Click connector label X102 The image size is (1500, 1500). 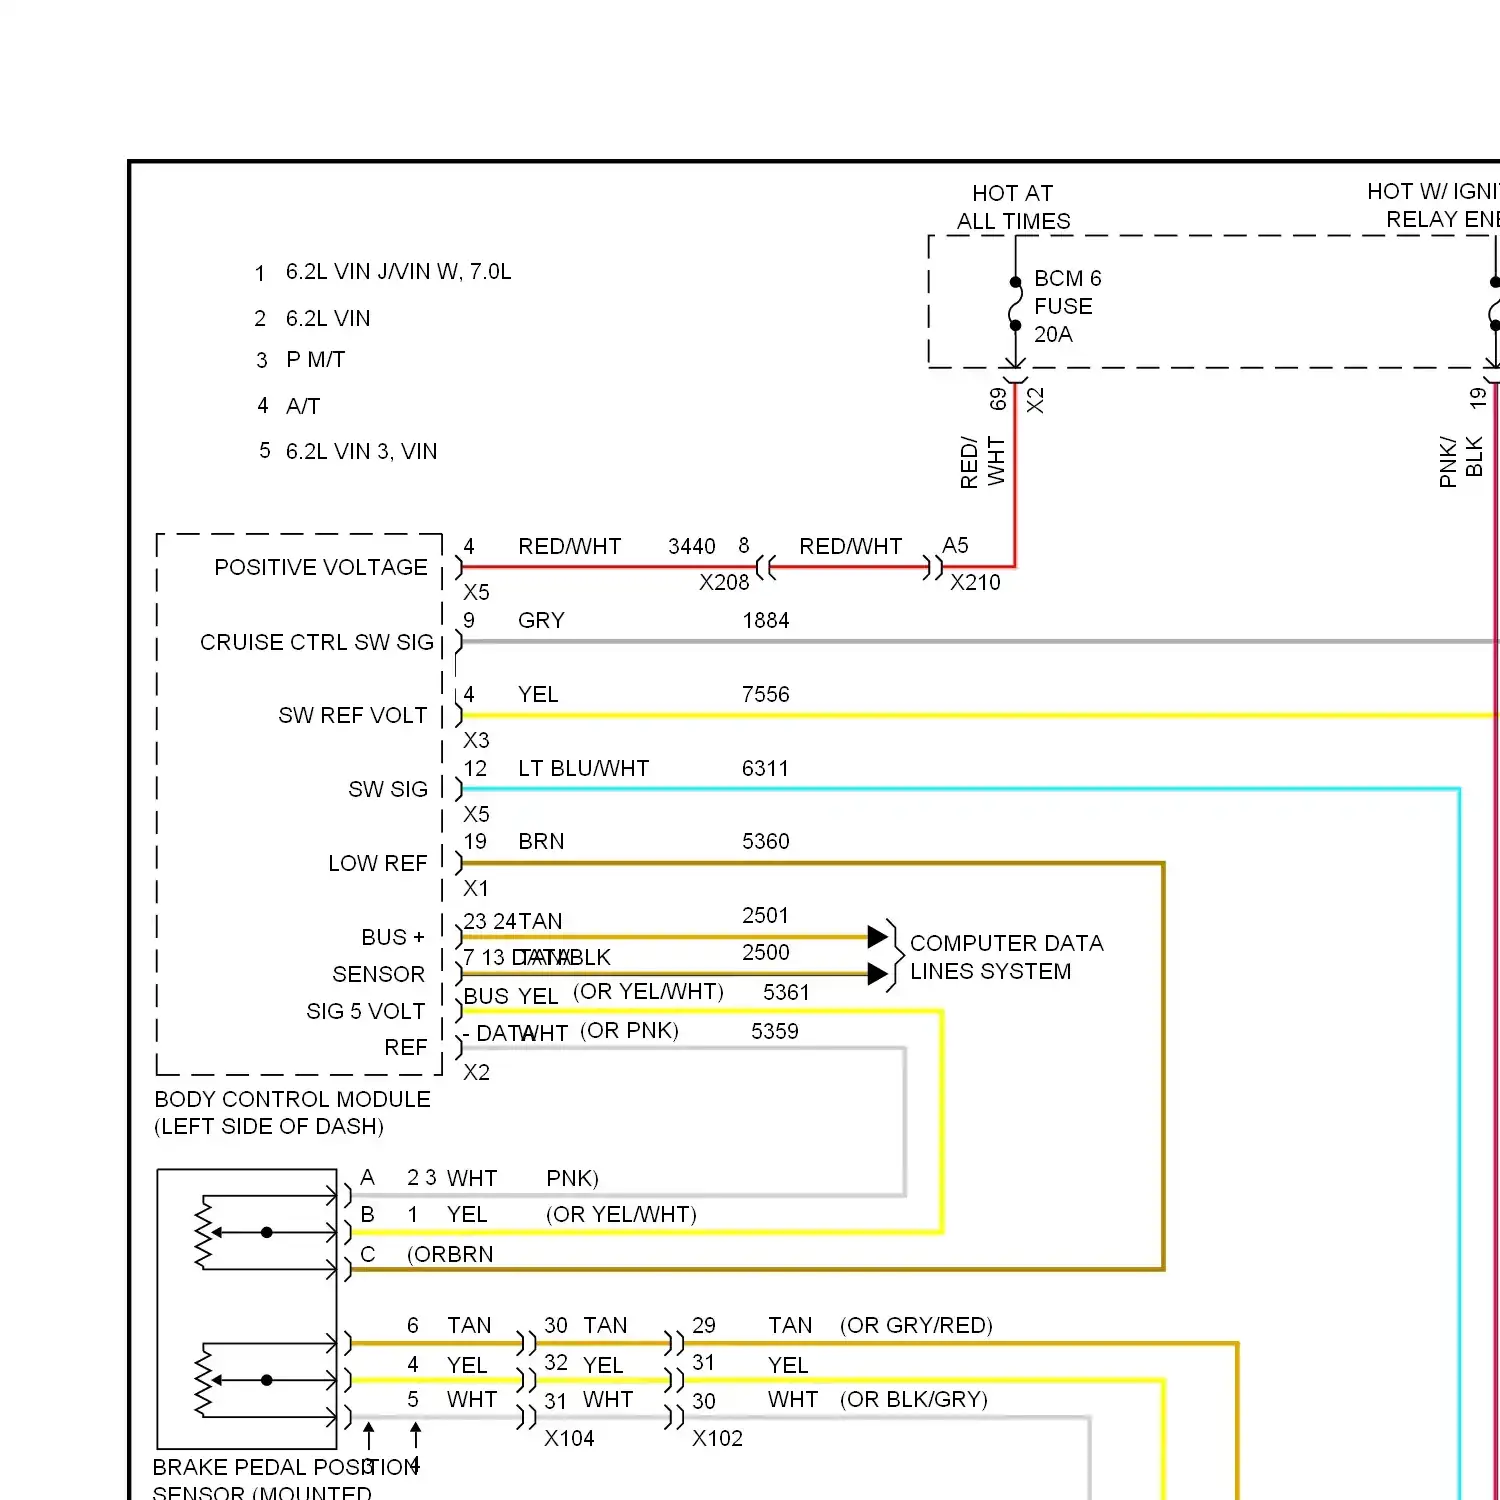(718, 1438)
